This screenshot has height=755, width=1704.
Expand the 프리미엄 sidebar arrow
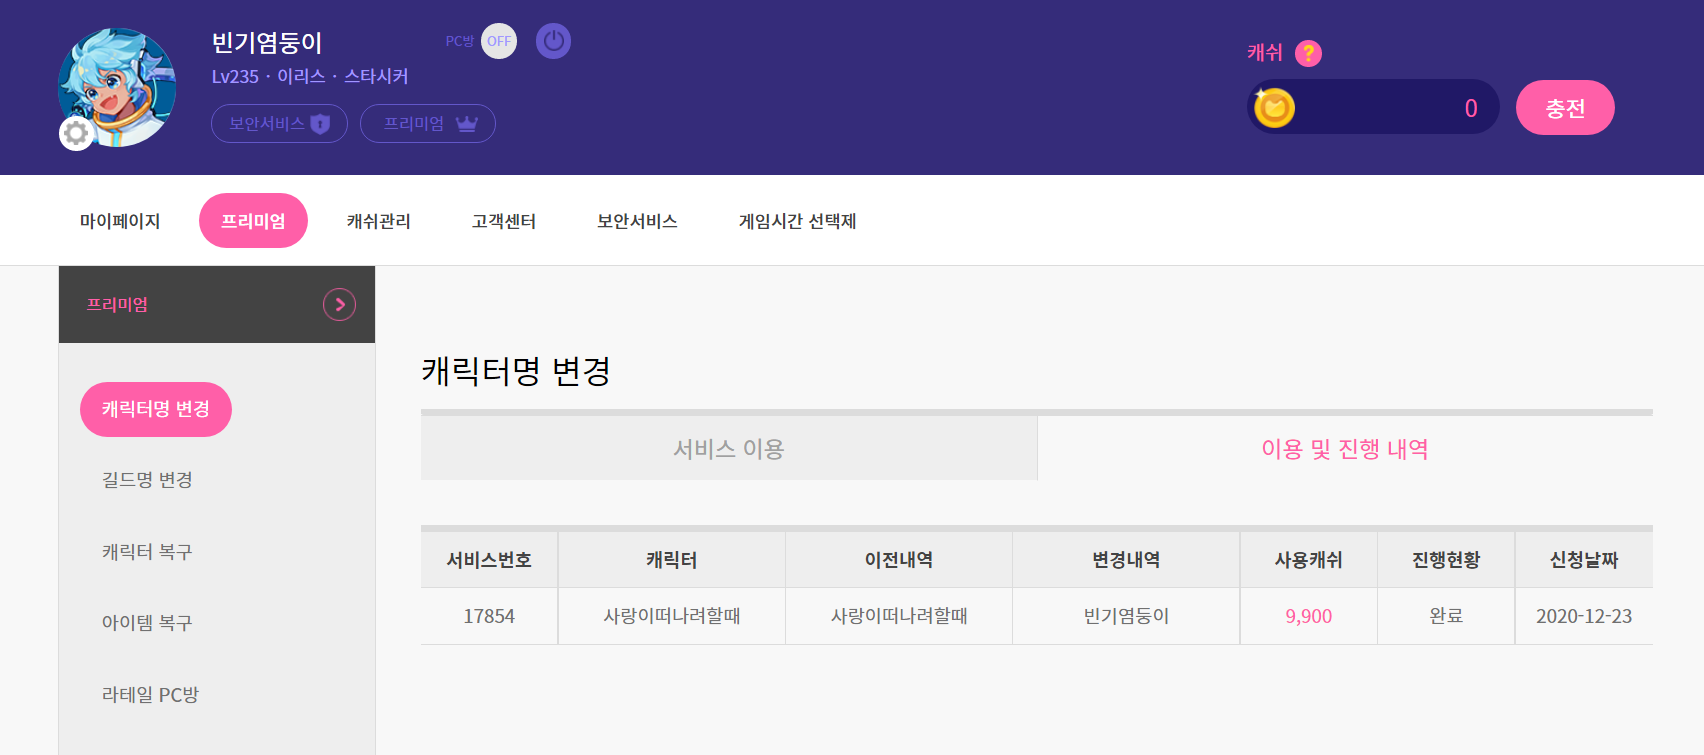coord(340,304)
